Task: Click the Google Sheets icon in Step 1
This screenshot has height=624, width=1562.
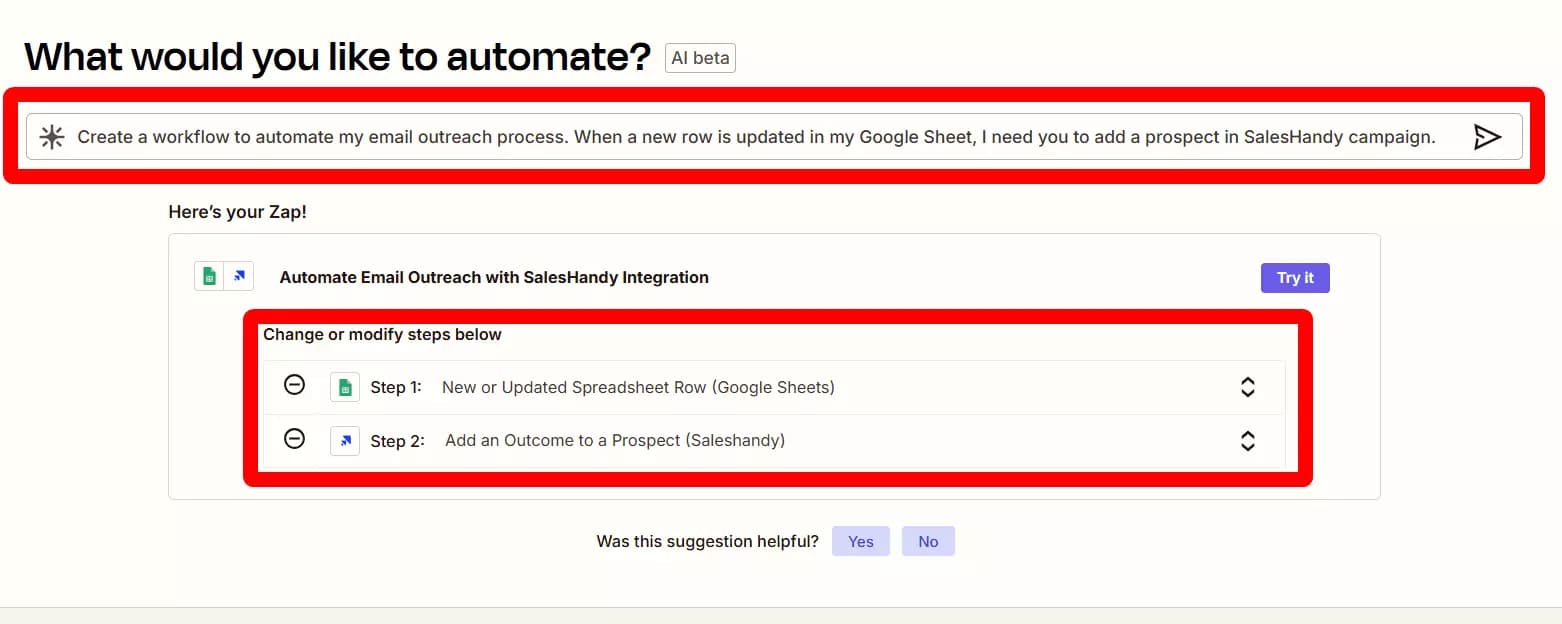Action: point(345,387)
